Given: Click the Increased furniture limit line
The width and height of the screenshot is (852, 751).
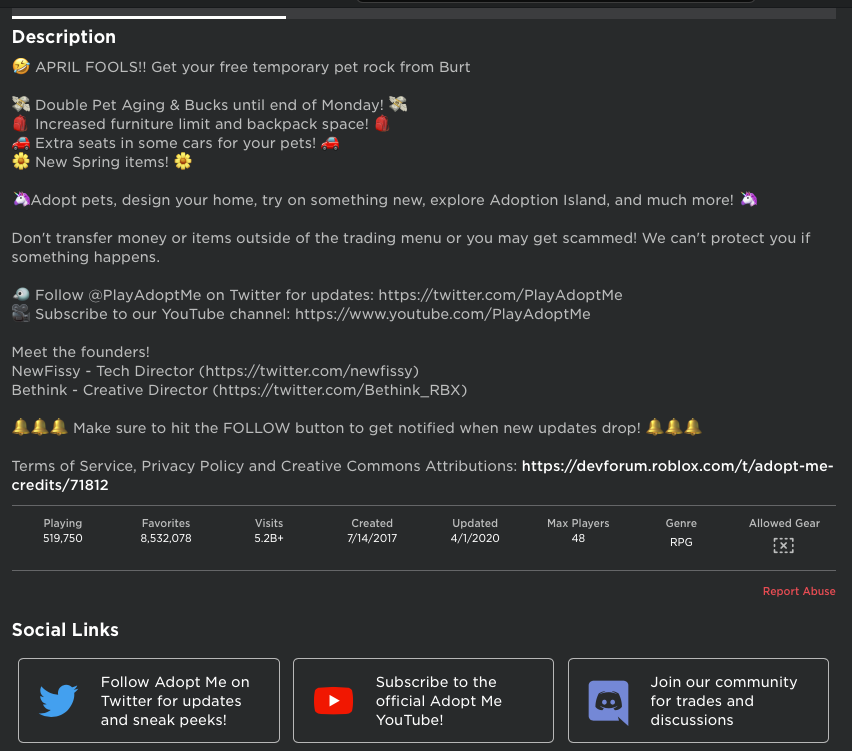Looking at the screenshot, I should click(x=201, y=124).
